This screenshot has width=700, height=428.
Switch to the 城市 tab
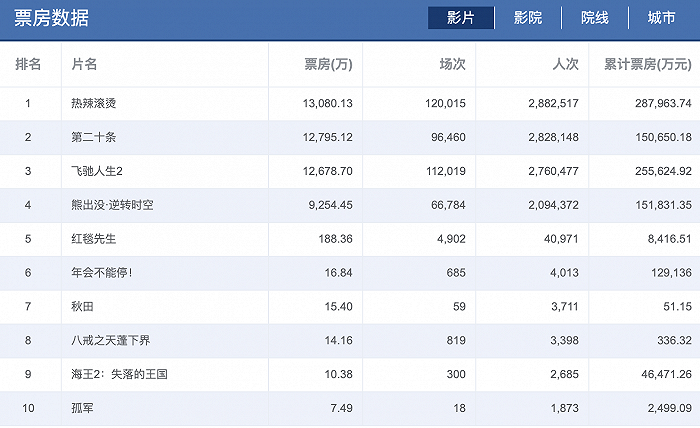pos(661,18)
